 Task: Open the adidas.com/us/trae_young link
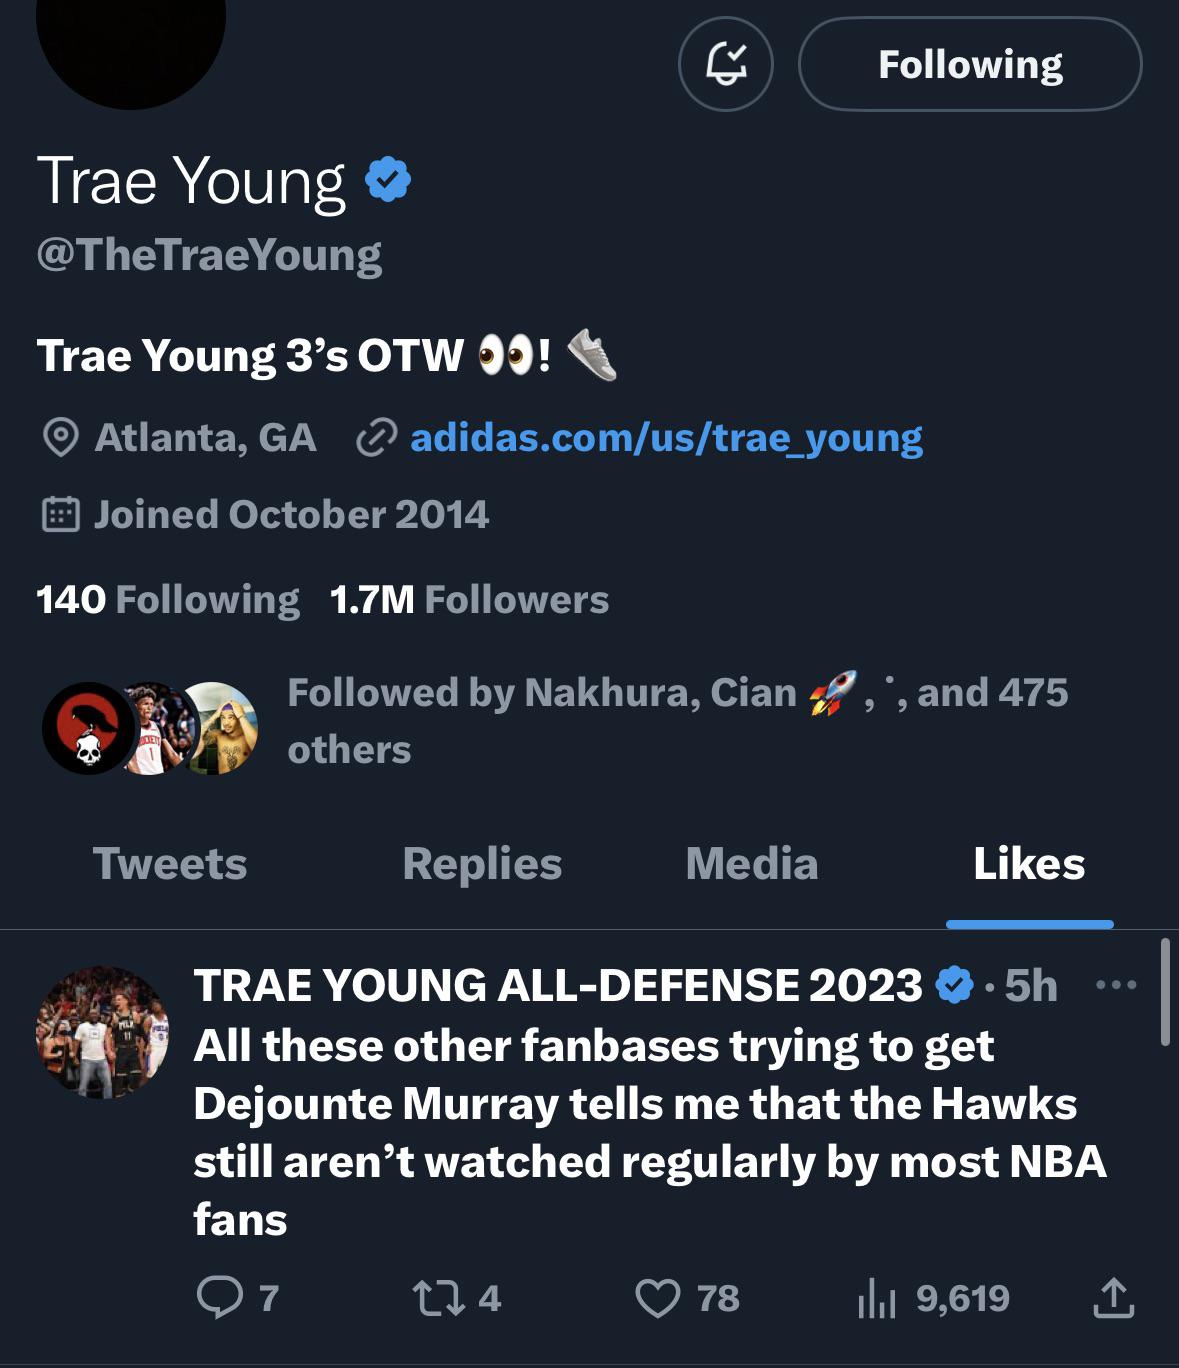click(x=666, y=438)
